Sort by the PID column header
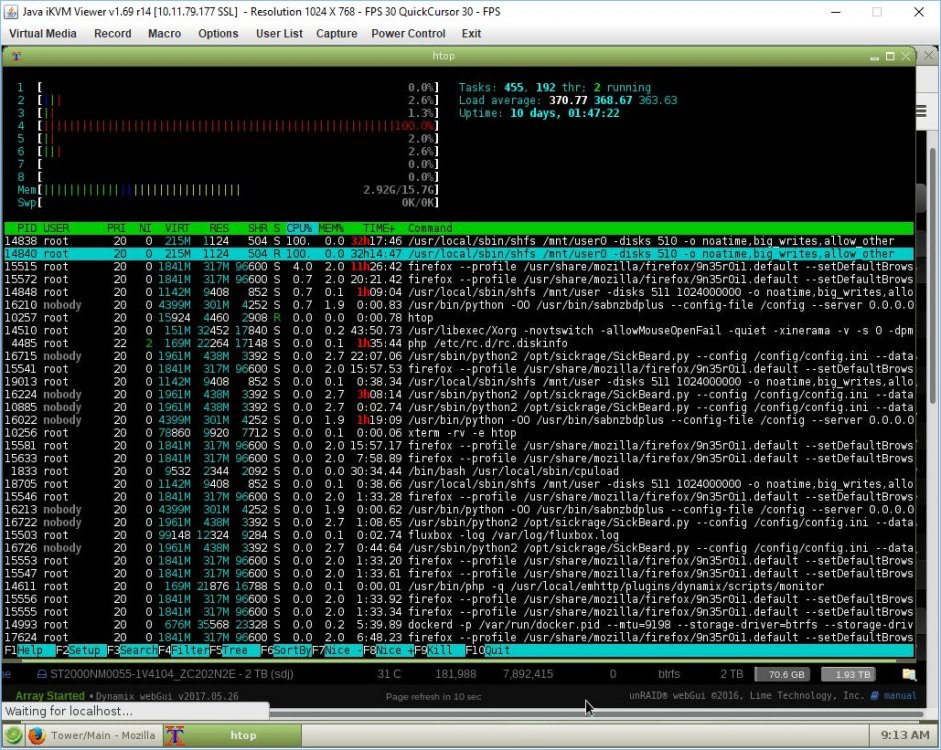Image resolution: width=941 pixels, height=750 pixels. (x=26, y=229)
